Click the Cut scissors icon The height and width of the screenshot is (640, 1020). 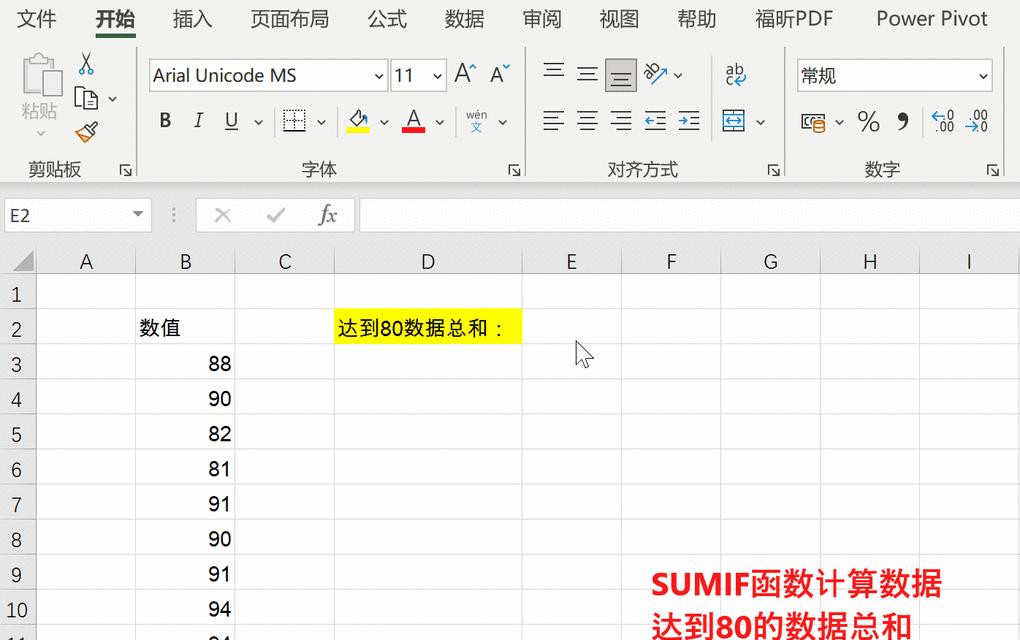pyautogui.click(x=86, y=64)
